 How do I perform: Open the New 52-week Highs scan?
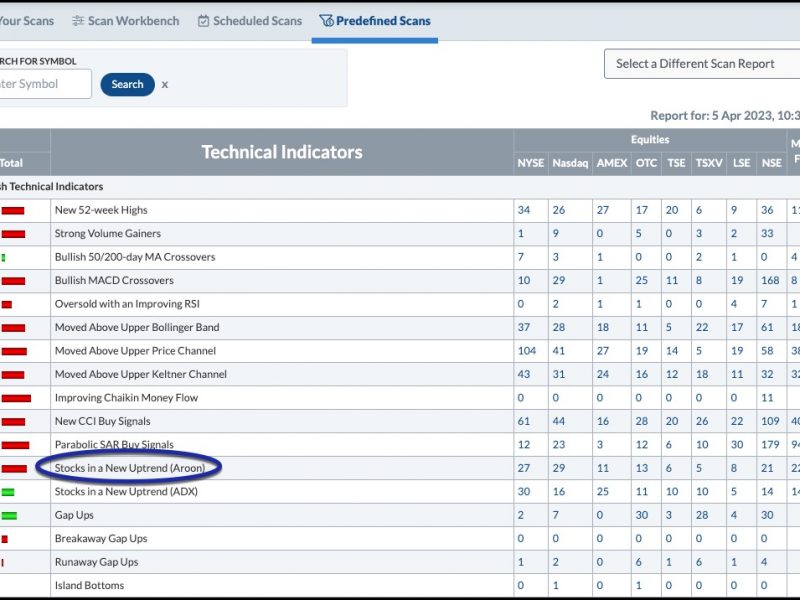[101, 210]
